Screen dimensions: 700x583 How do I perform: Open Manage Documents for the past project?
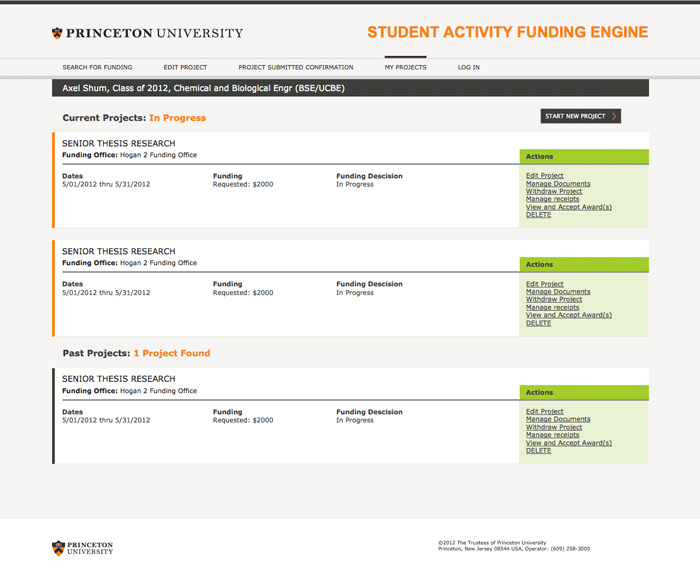pyautogui.click(x=558, y=419)
